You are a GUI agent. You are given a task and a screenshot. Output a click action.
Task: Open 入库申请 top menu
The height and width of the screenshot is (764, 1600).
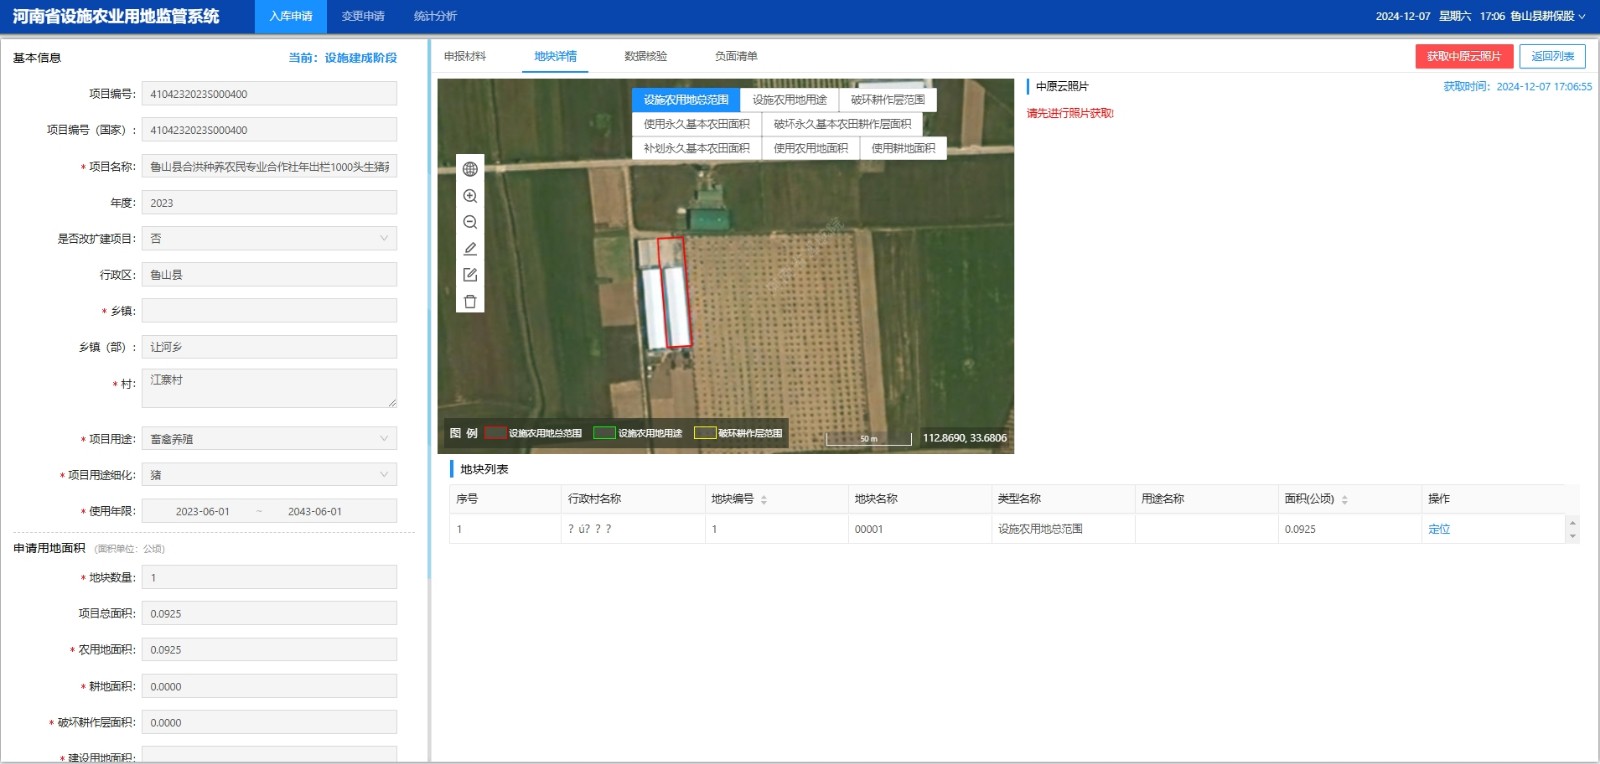291,16
